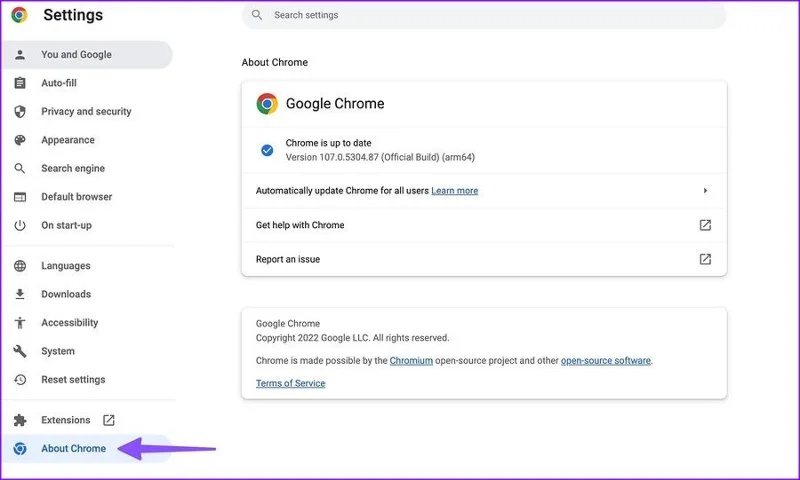The image size is (800, 480).
Task: Open Privacy and security settings
Action: pos(87,111)
